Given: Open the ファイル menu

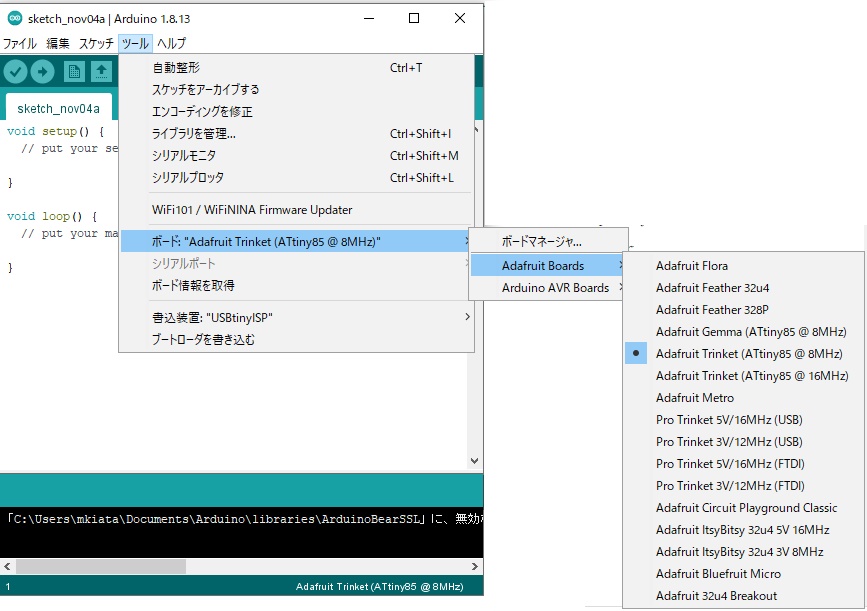Looking at the screenshot, I should [20, 43].
